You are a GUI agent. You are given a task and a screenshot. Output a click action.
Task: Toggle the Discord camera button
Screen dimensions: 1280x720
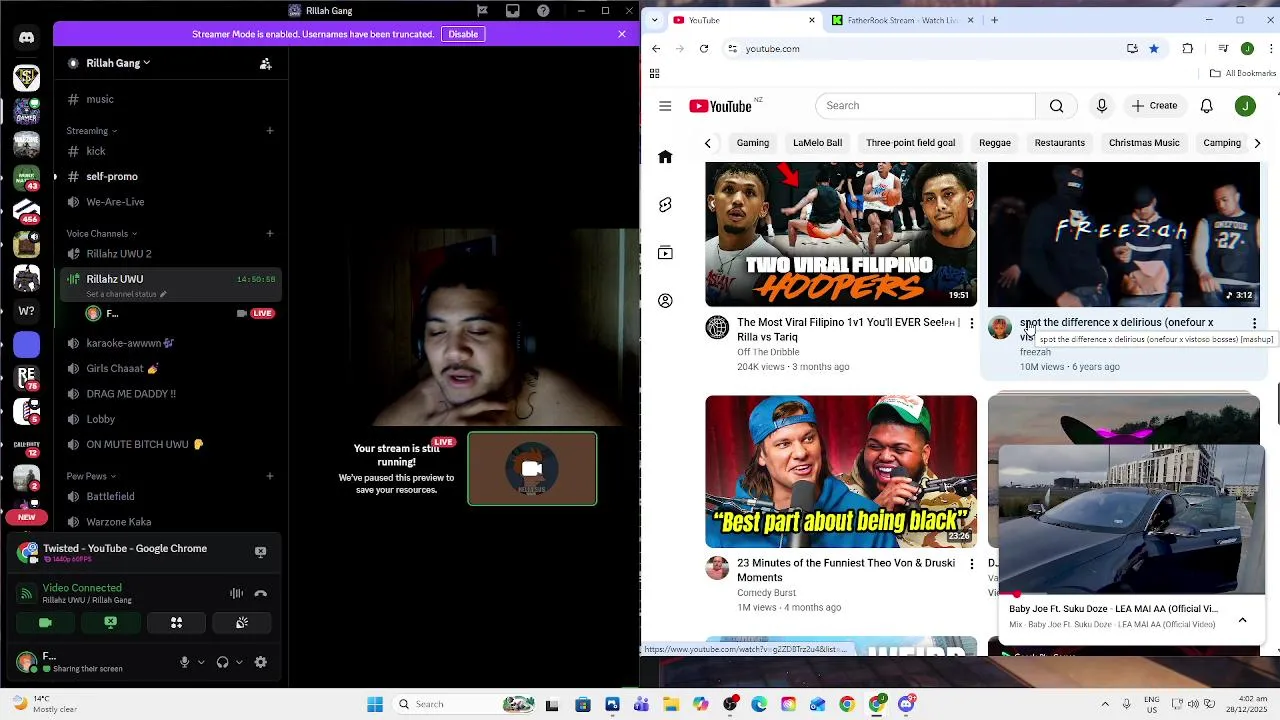[x=45, y=622]
